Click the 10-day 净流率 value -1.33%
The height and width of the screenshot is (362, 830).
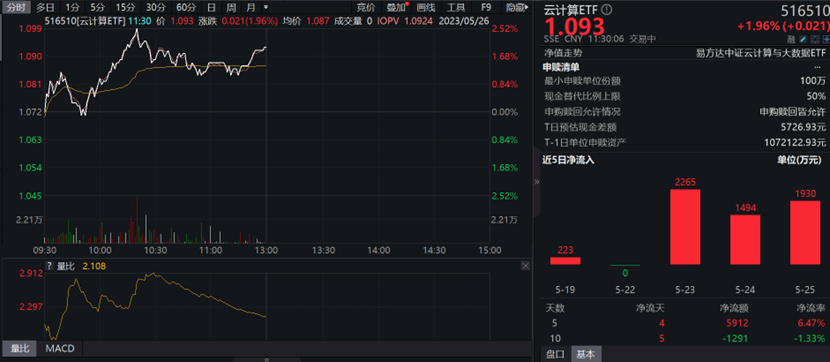pyautogui.click(x=810, y=338)
